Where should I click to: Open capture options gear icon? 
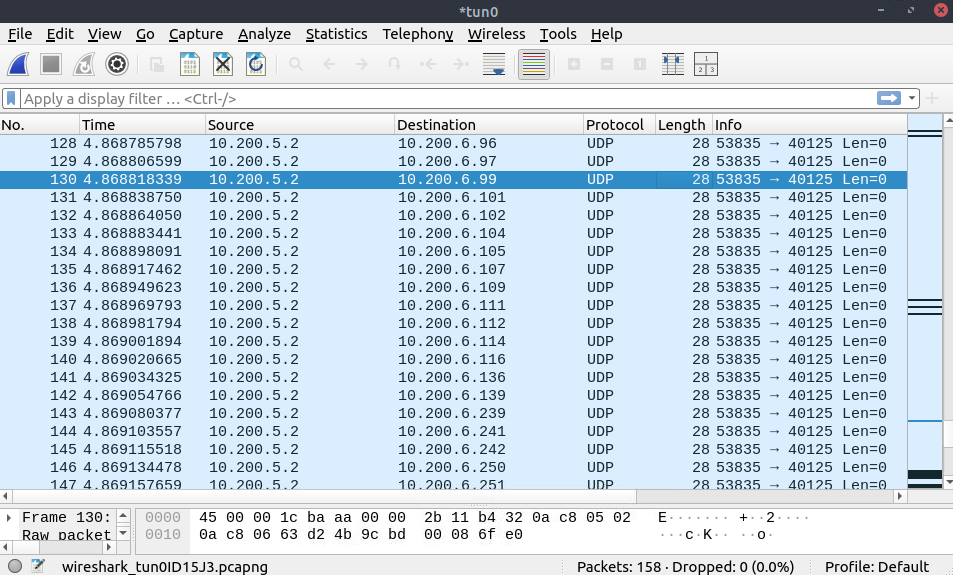[x=117, y=64]
